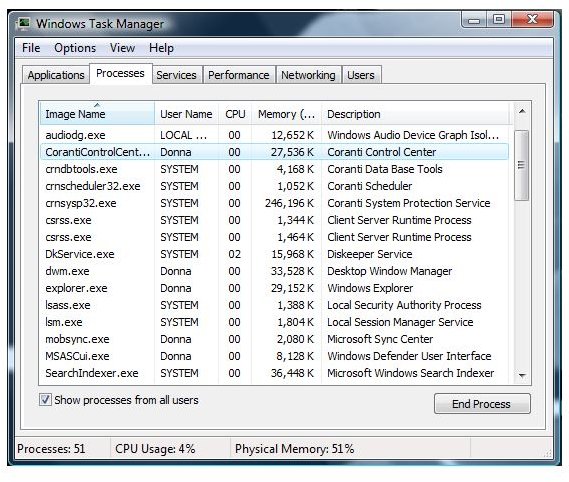Open the Options menu
Screen dimensions: 569x482
pyautogui.click(x=75, y=48)
